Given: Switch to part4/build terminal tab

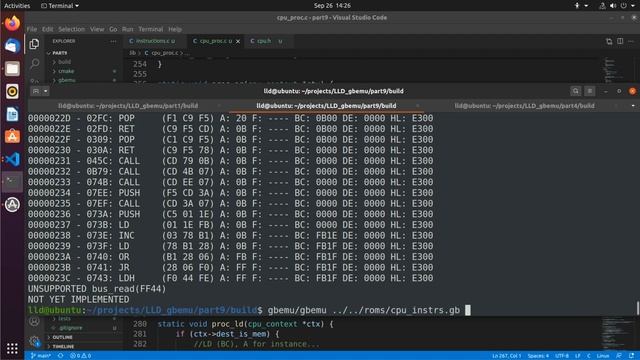Looking at the screenshot, I should pyautogui.click(x=524, y=106).
